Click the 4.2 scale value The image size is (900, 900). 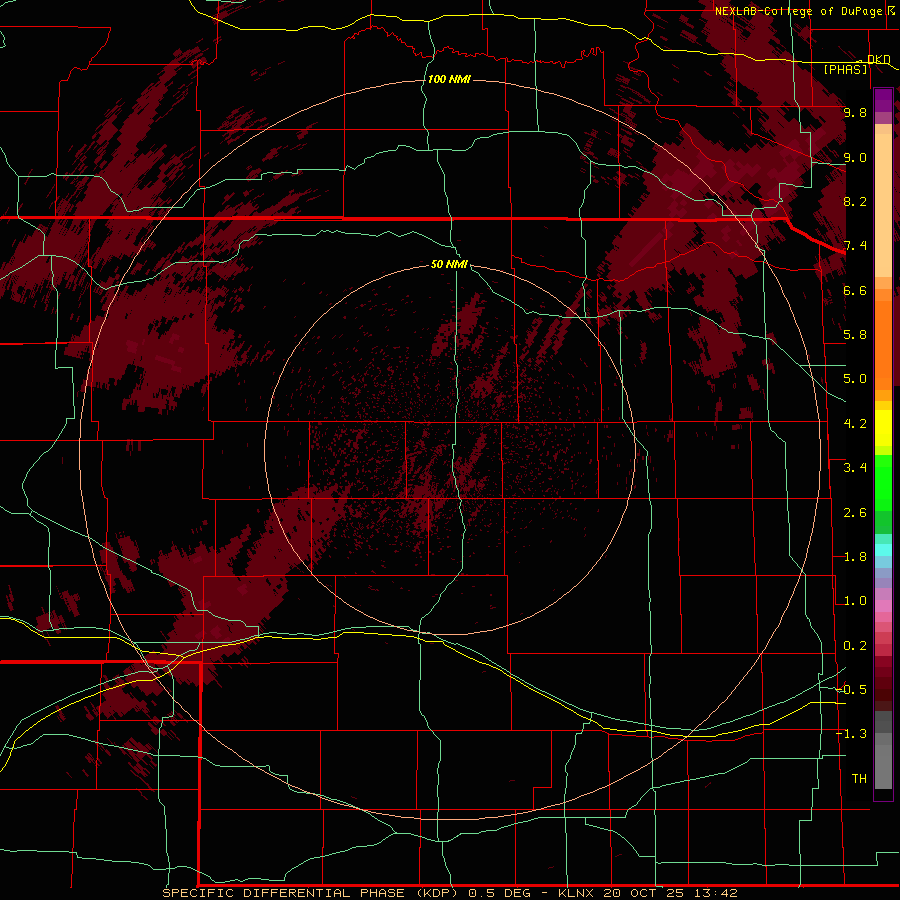click(855, 424)
